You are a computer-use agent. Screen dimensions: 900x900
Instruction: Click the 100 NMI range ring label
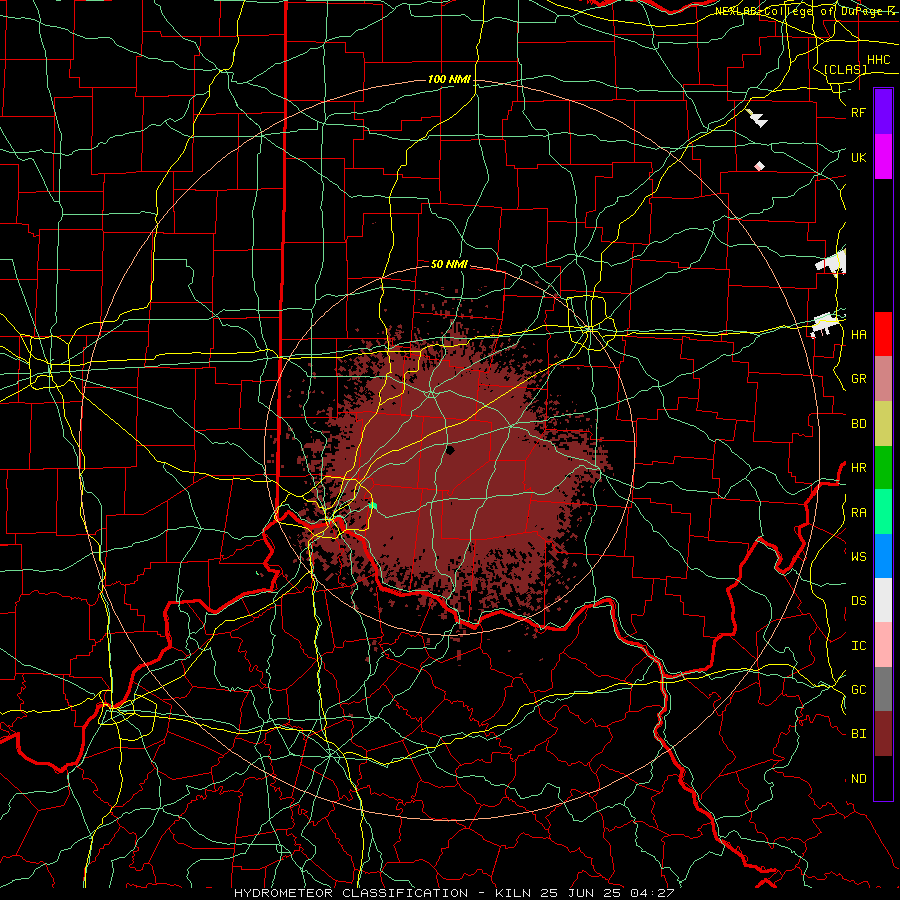pos(449,79)
